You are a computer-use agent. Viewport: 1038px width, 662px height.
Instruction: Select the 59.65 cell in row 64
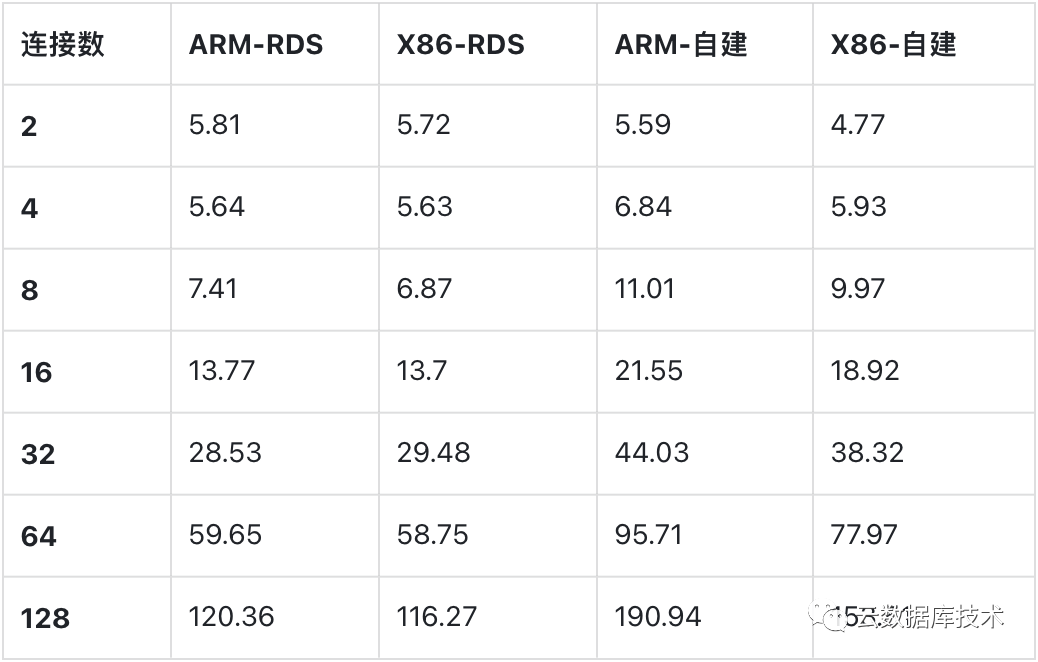(x=225, y=535)
